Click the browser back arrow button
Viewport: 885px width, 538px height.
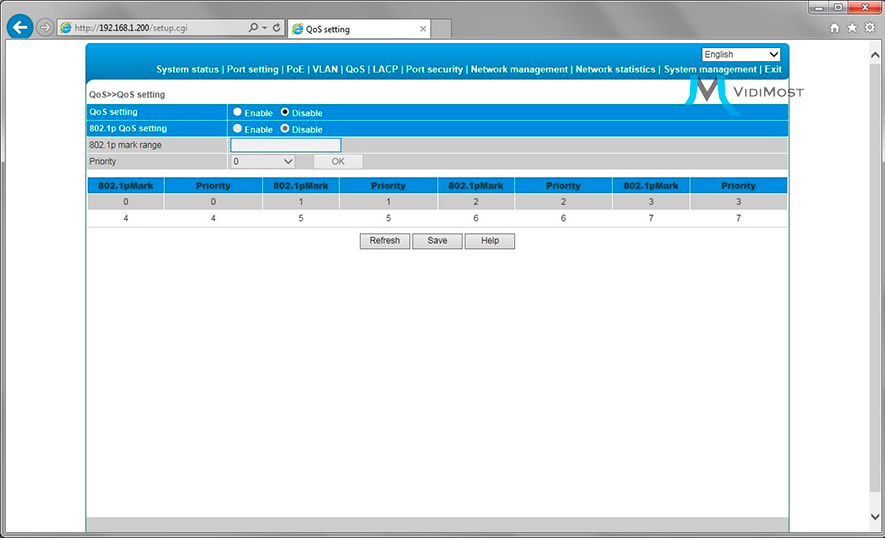click(19, 28)
